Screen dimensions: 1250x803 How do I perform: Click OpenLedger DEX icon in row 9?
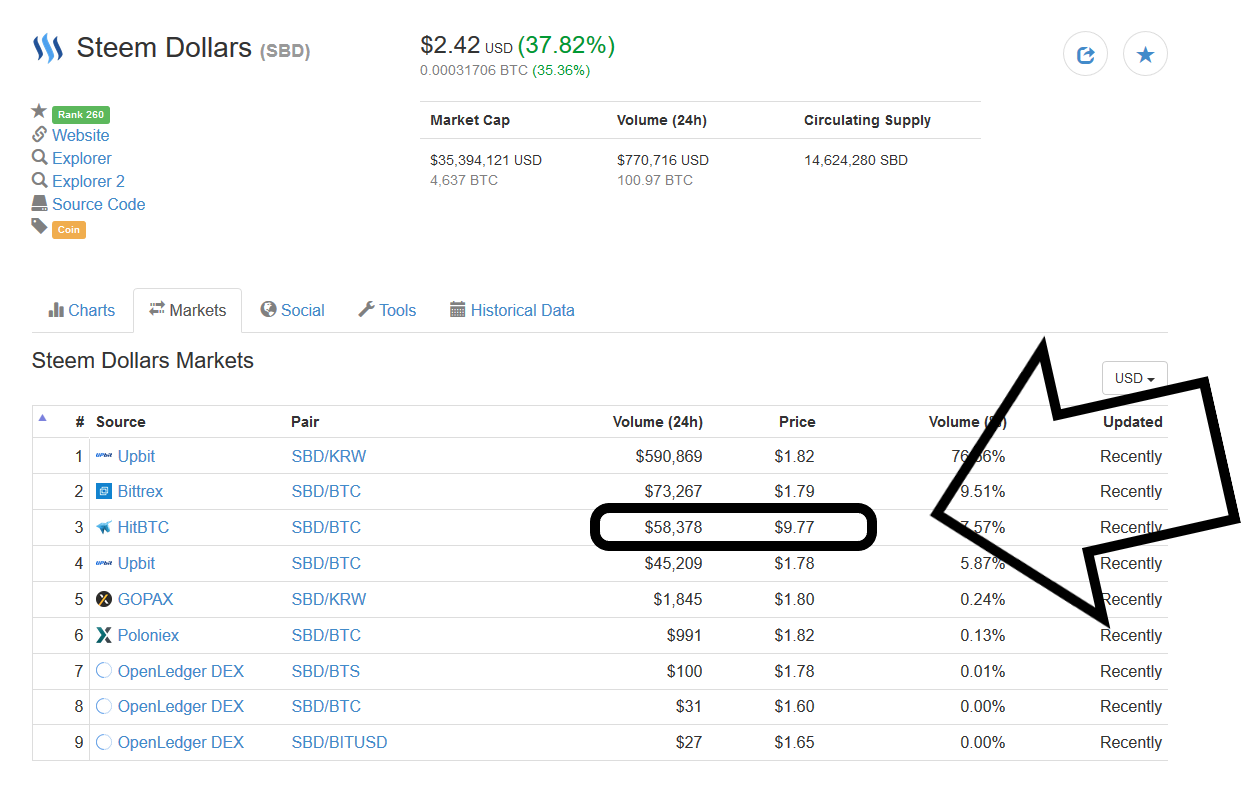click(104, 742)
